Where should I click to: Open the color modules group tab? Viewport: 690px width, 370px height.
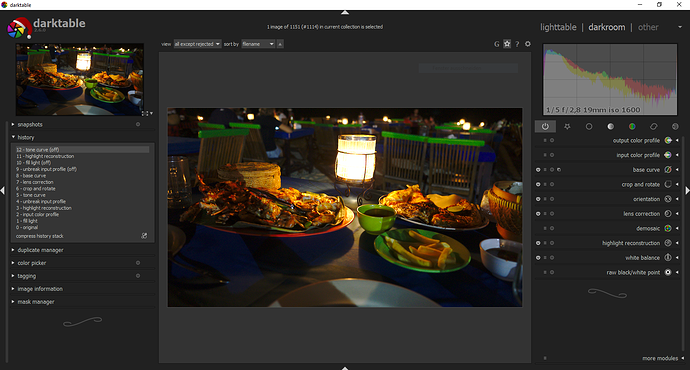632,126
